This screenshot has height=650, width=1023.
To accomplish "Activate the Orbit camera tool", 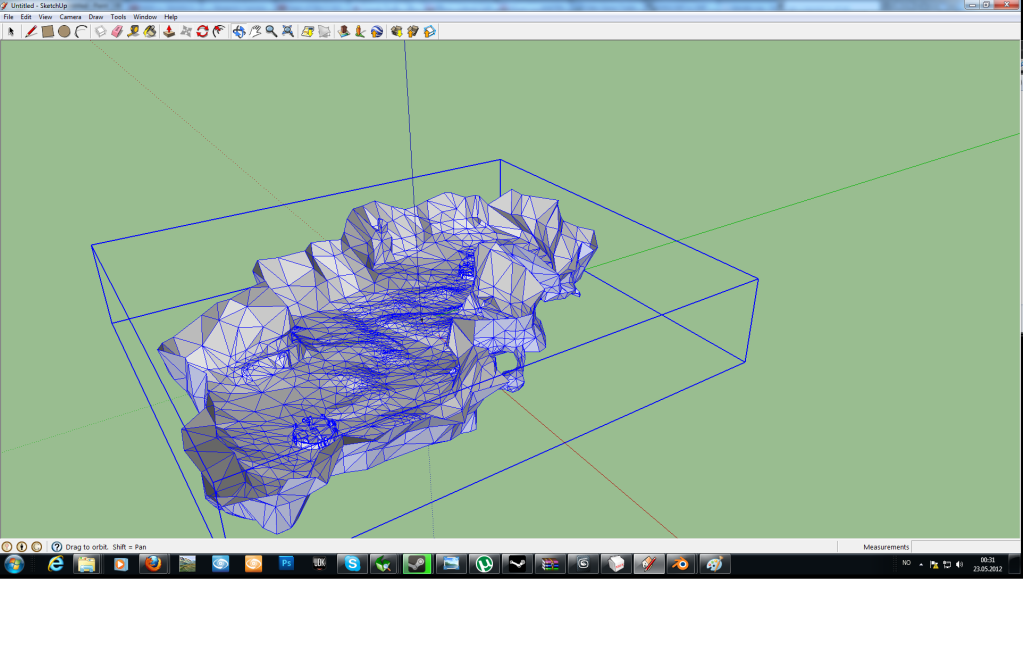I will (239, 31).
